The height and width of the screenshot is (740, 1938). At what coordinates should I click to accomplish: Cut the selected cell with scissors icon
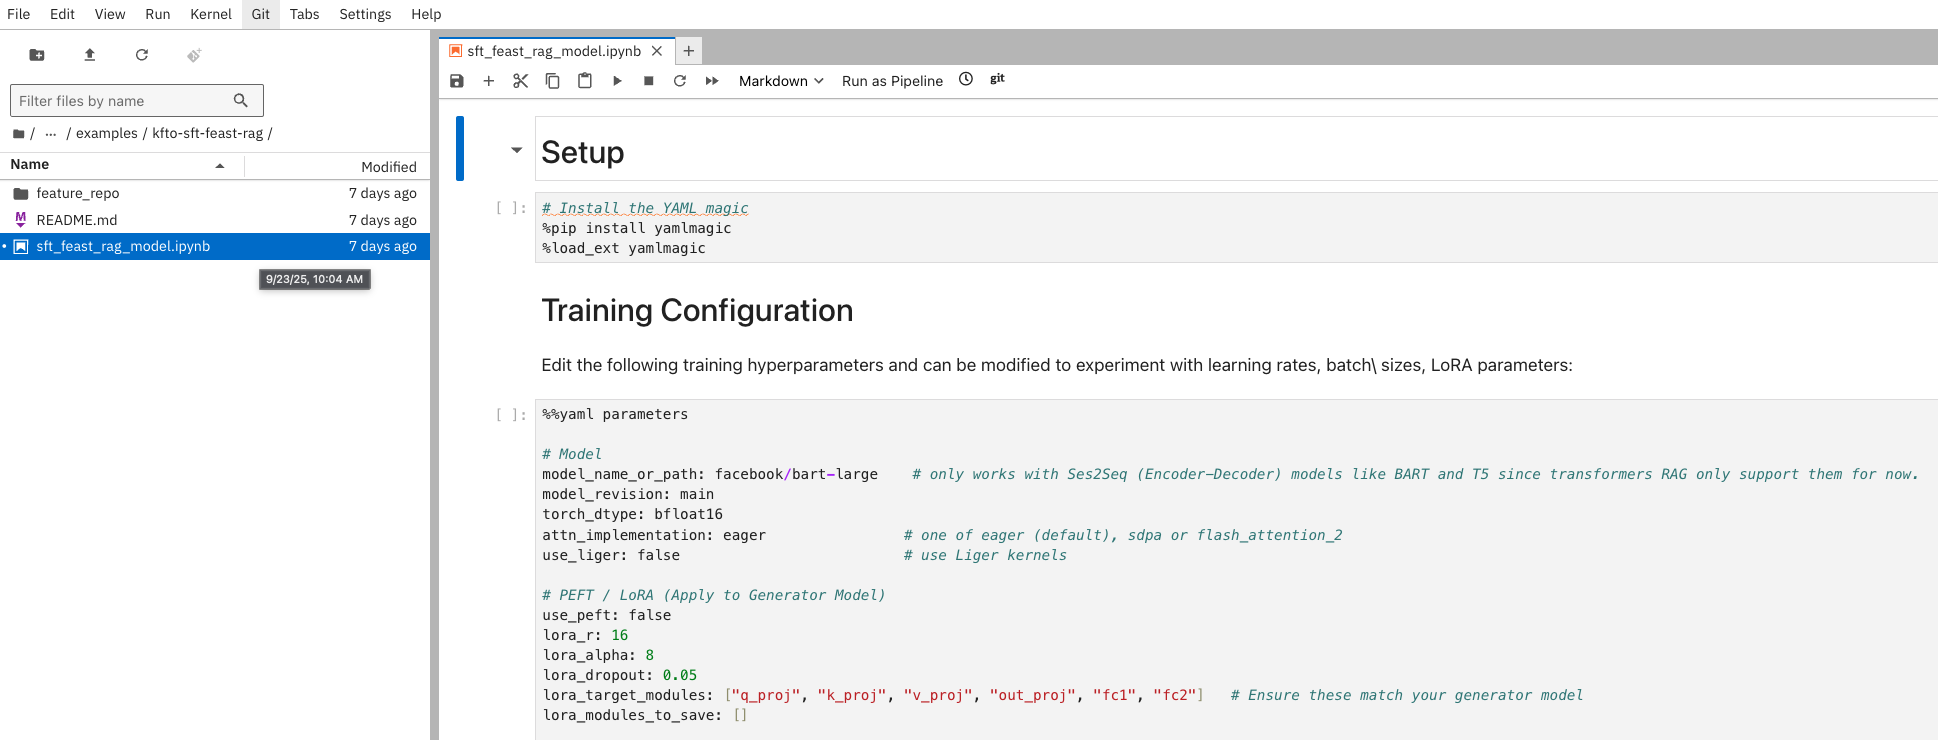(520, 81)
